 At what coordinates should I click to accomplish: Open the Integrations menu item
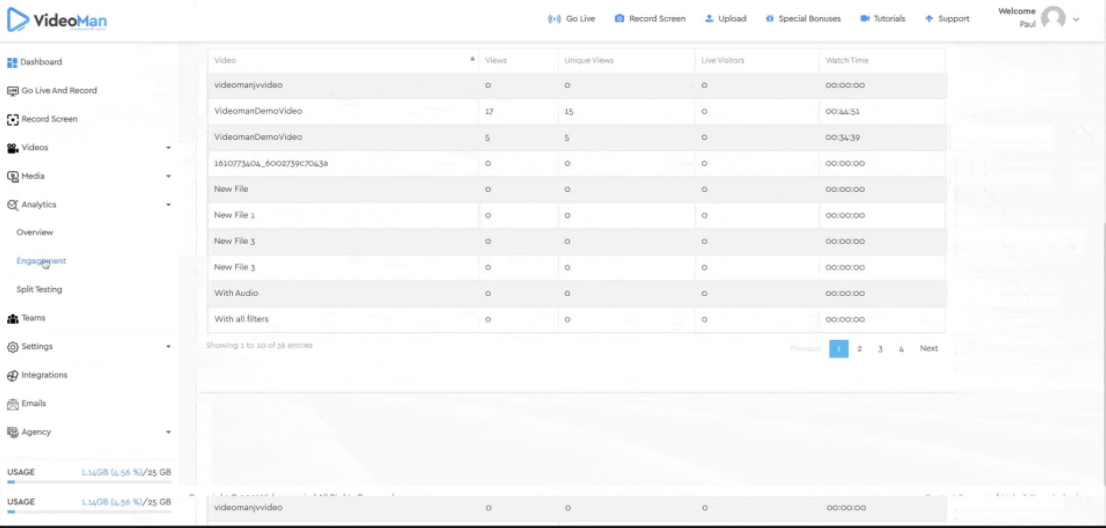[44, 375]
